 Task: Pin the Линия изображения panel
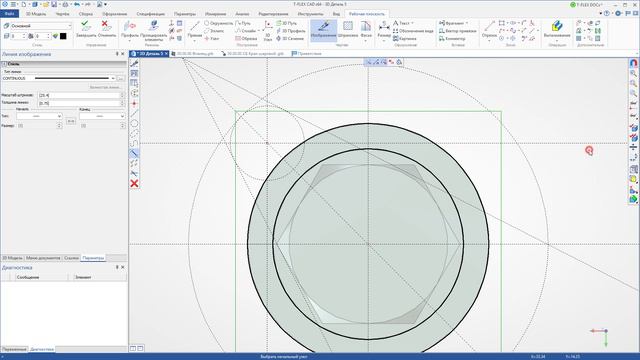pos(117,54)
